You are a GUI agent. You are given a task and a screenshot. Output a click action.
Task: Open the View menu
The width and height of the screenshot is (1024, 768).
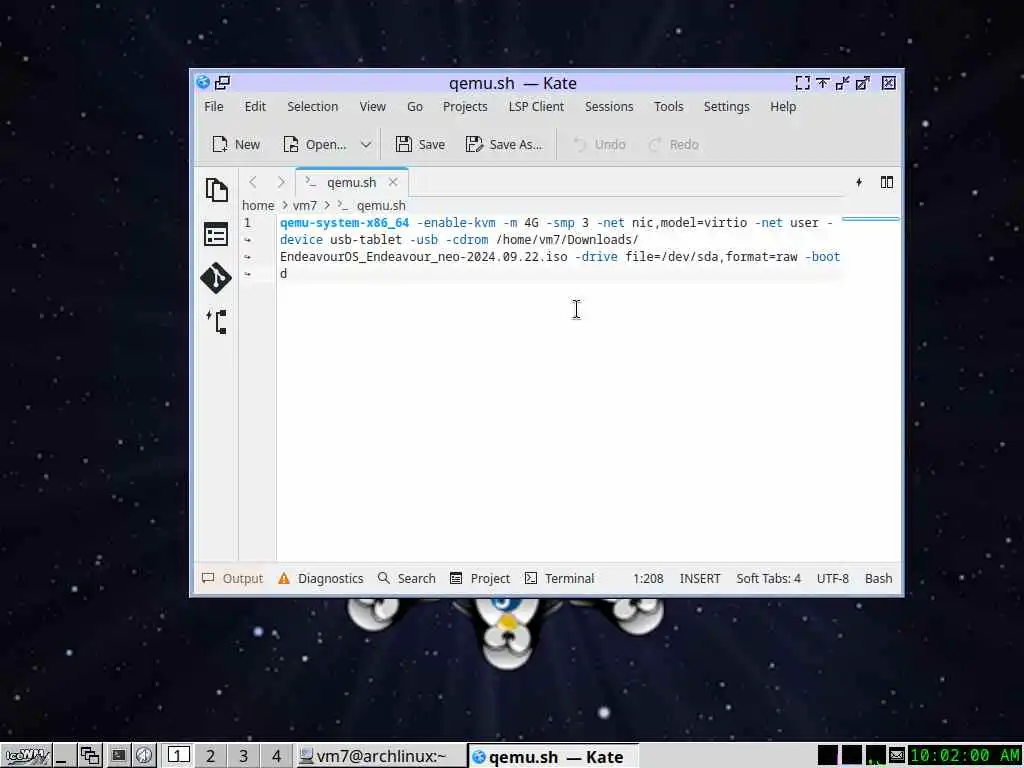(x=372, y=106)
